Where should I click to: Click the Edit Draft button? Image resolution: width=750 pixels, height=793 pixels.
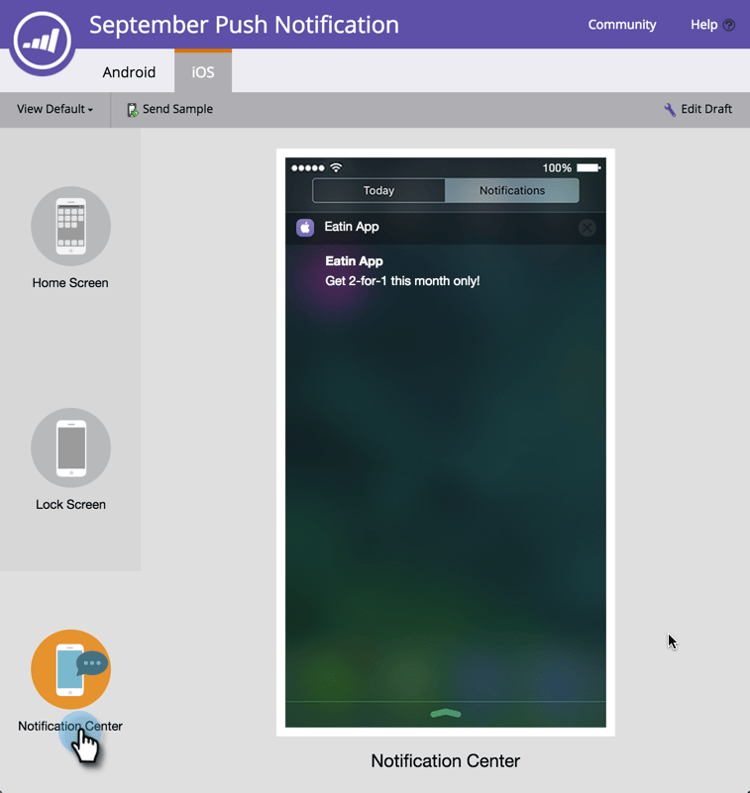698,109
